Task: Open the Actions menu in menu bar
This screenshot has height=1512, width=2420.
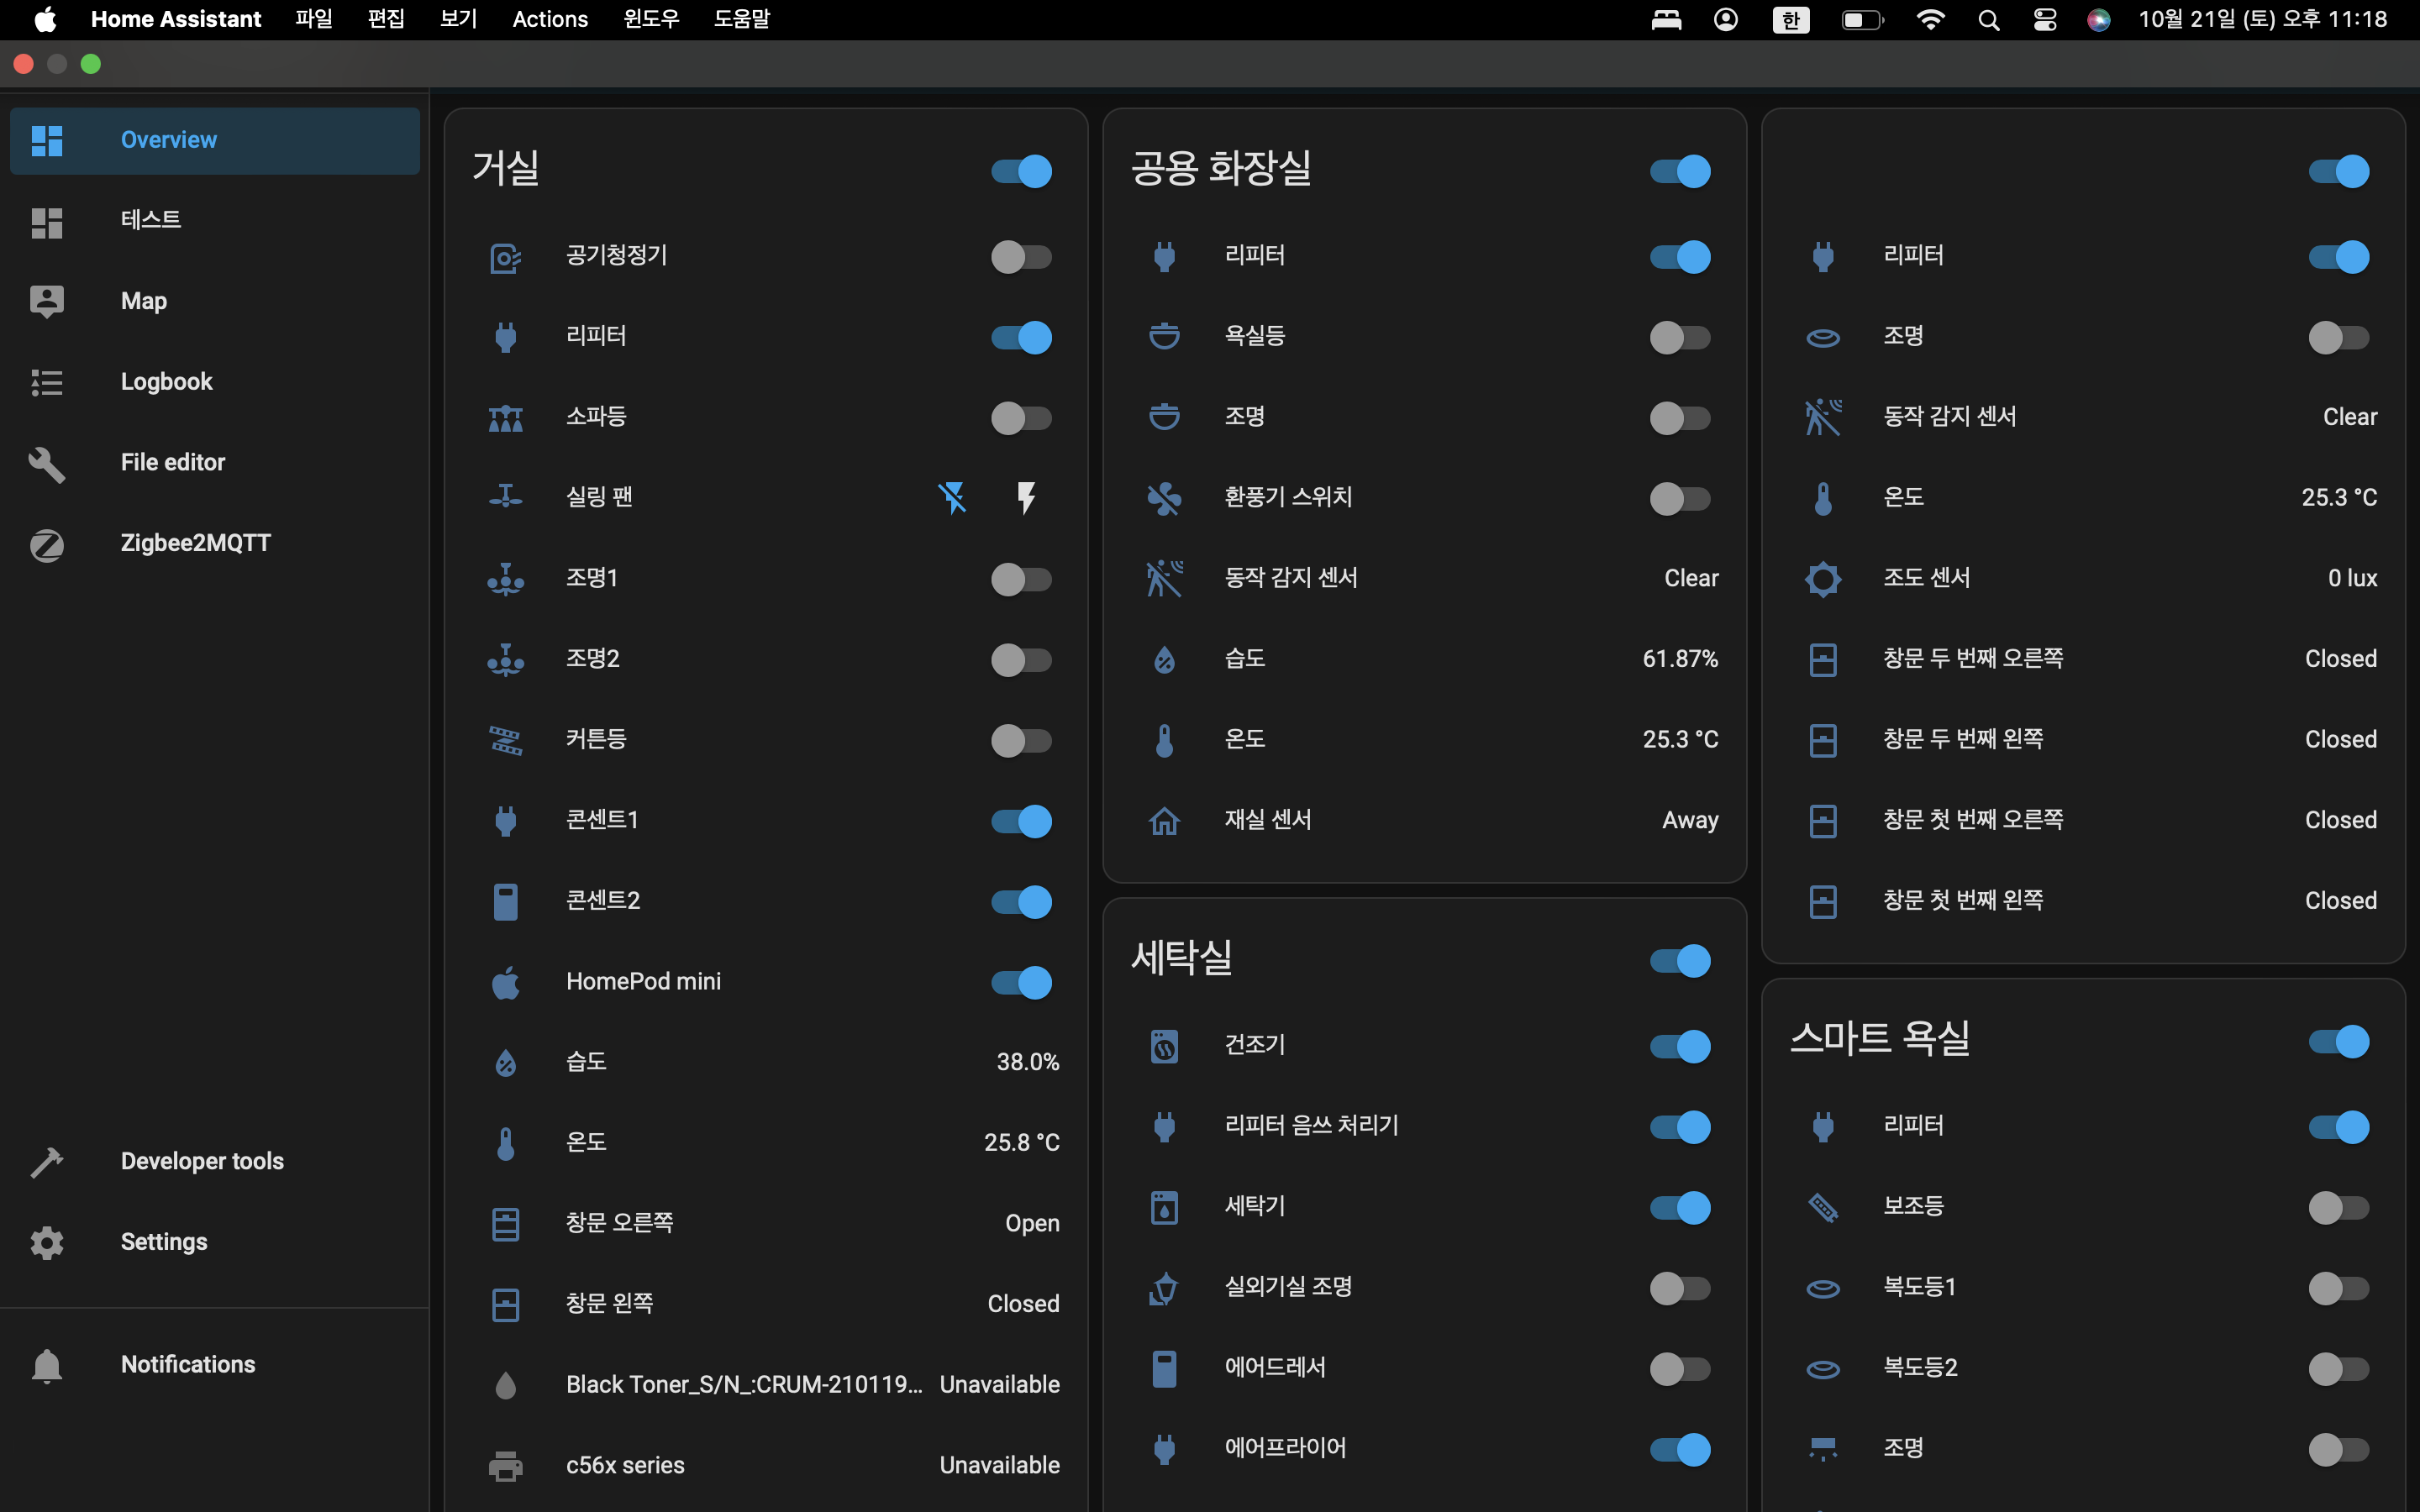Action: [549, 19]
